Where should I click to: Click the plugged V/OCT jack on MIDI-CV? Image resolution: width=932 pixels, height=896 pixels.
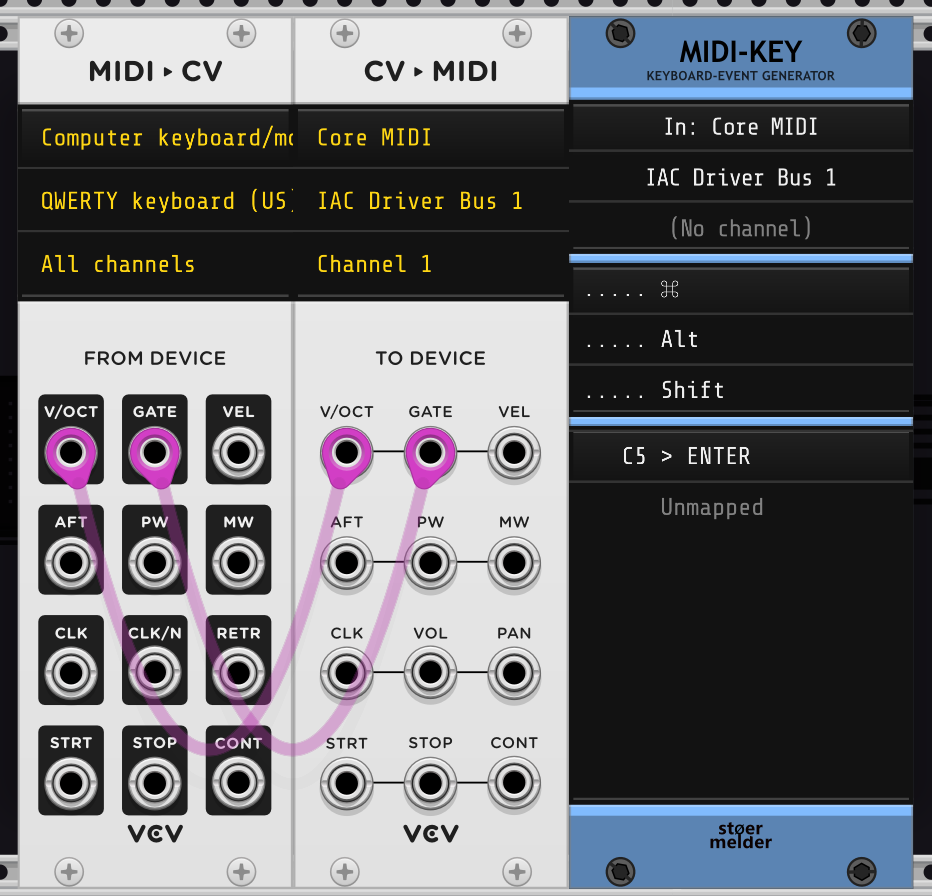point(71,454)
